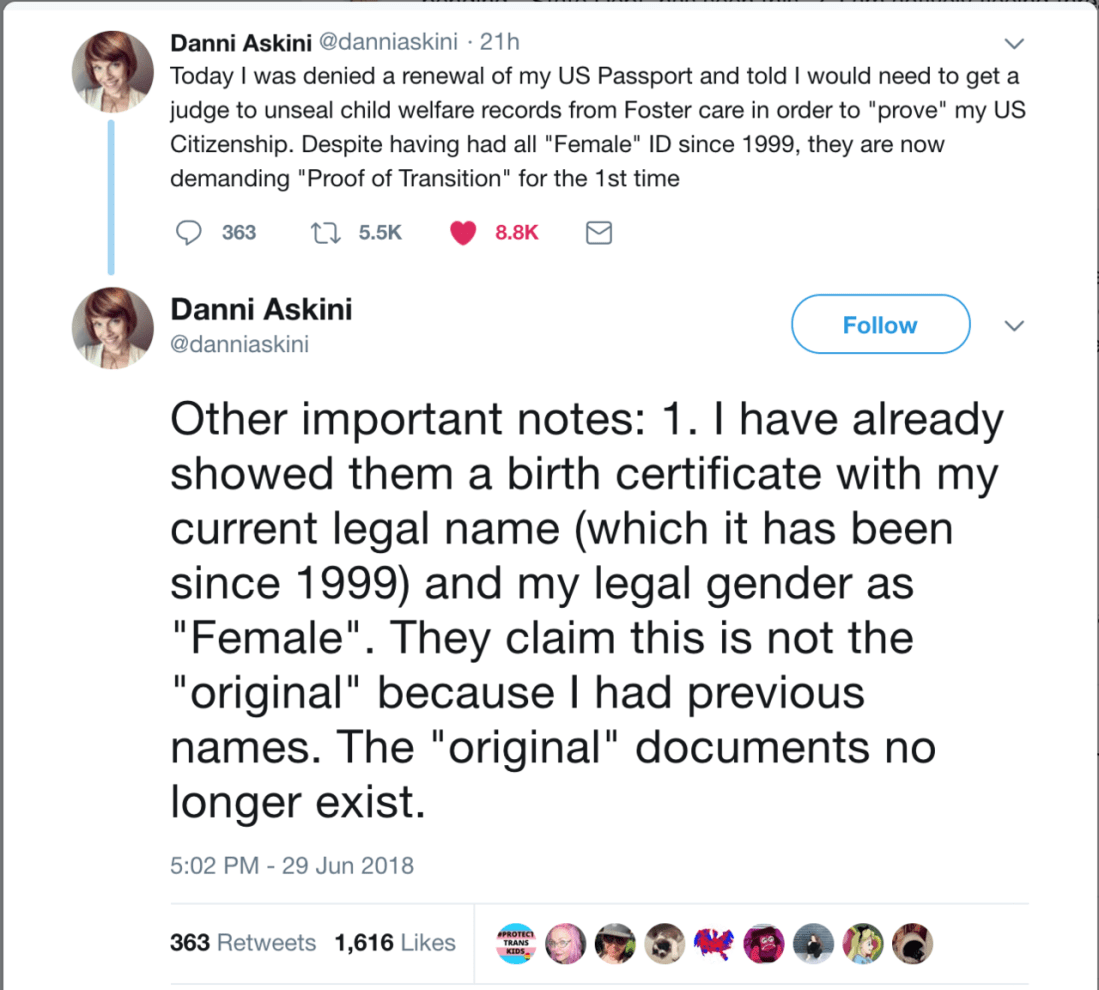Click the Protect Trans Kids liker avatar
Viewport: 1099px width, 990px height.
515,943
